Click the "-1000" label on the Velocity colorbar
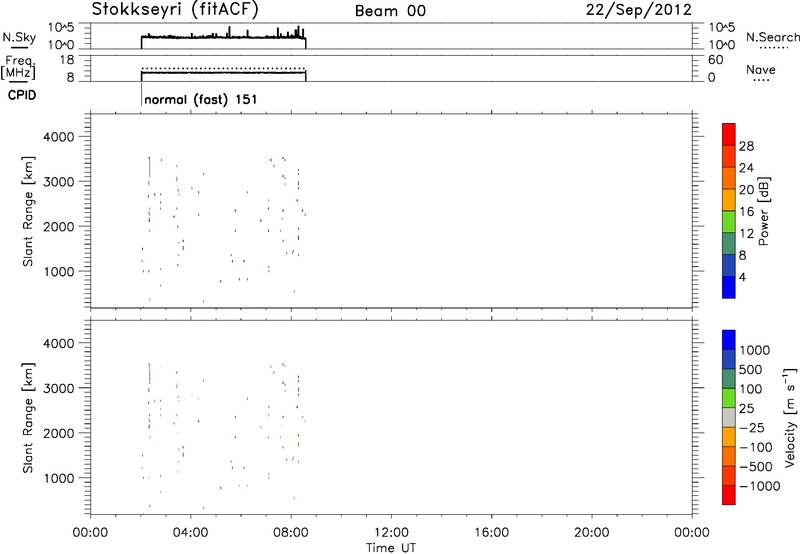This screenshot has height=554, width=800. point(760,486)
